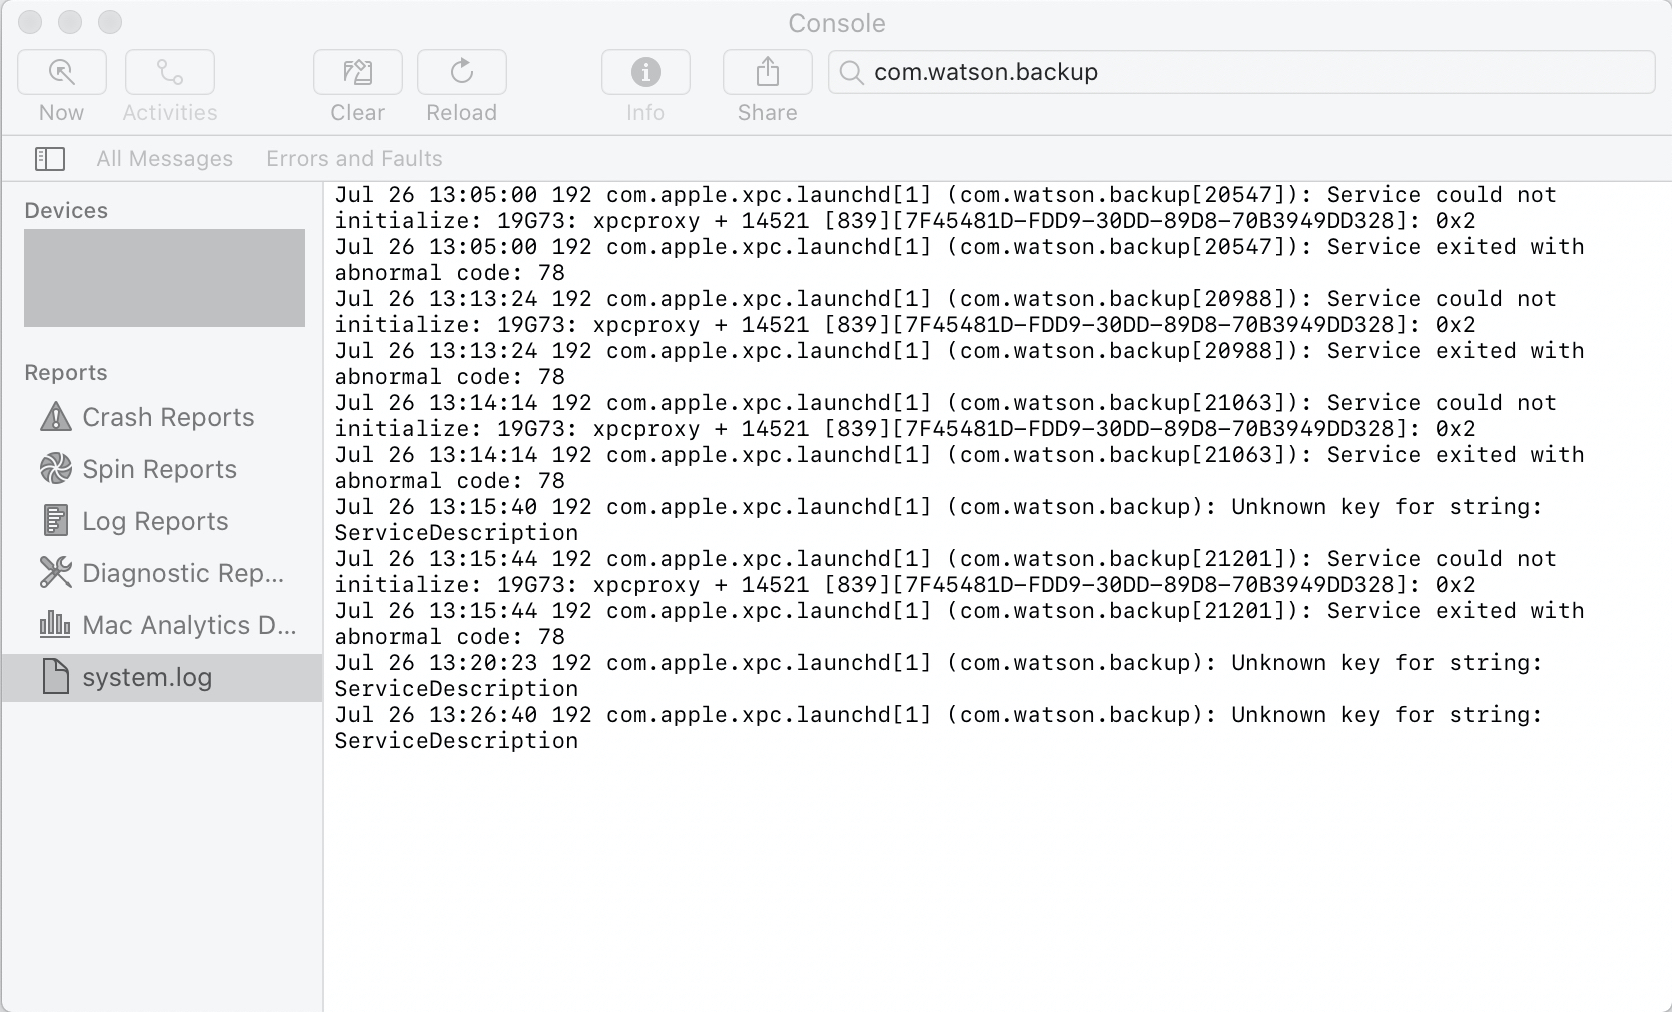Click inside the com.watson.backup search field
This screenshot has width=1672, height=1012.
coord(1100,72)
